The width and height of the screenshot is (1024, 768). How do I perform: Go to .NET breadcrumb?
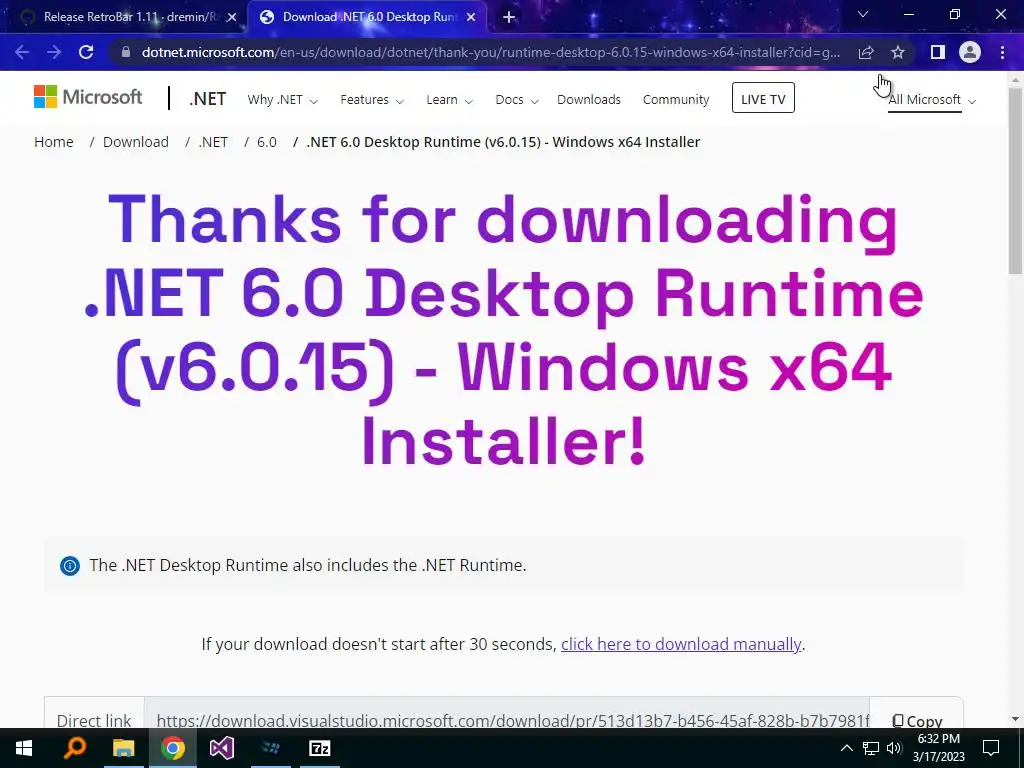point(213,142)
